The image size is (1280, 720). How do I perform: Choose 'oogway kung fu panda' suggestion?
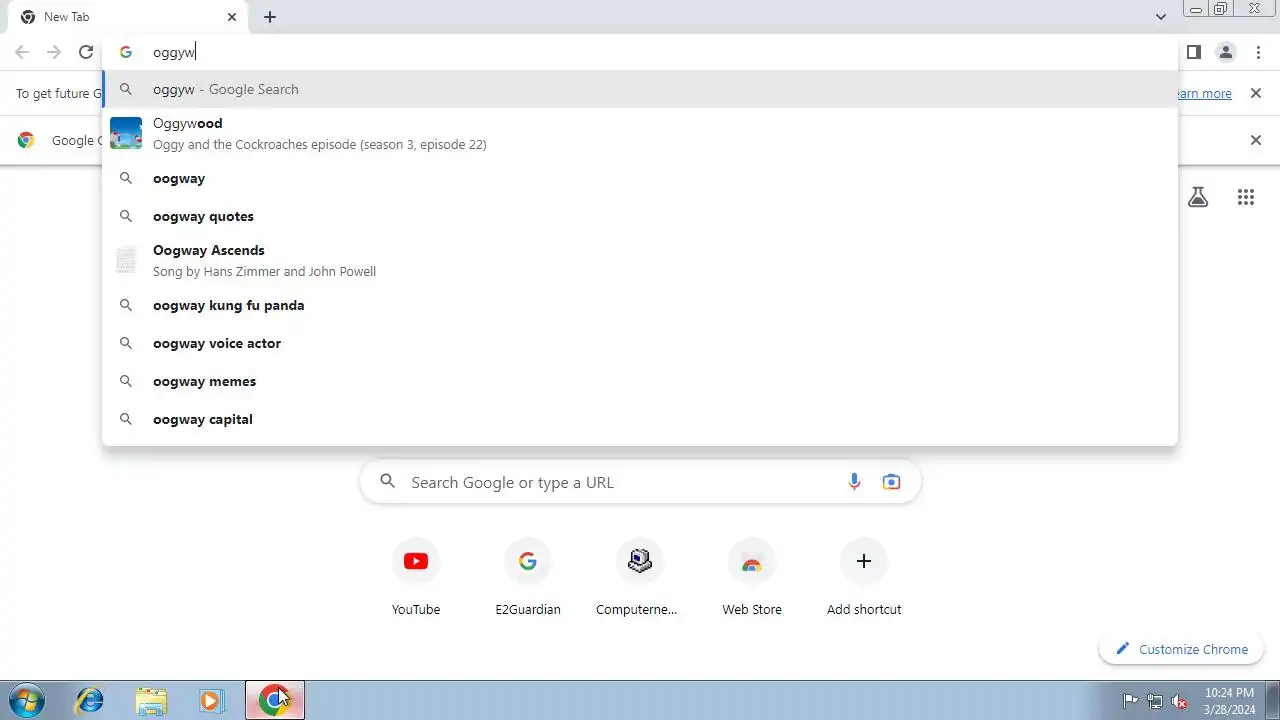click(x=640, y=305)
